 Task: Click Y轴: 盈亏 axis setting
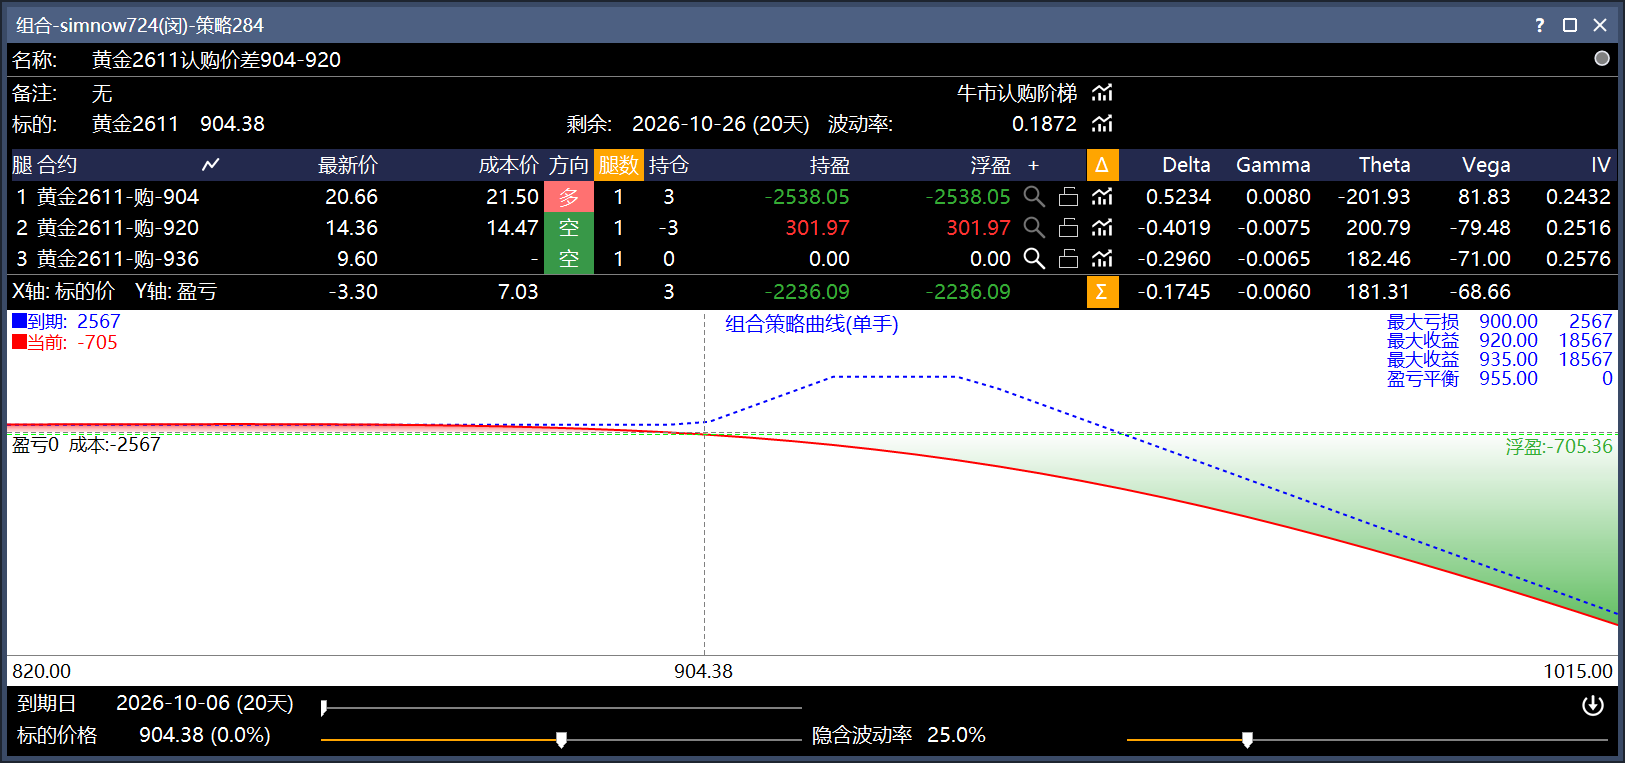pos(176,292)
